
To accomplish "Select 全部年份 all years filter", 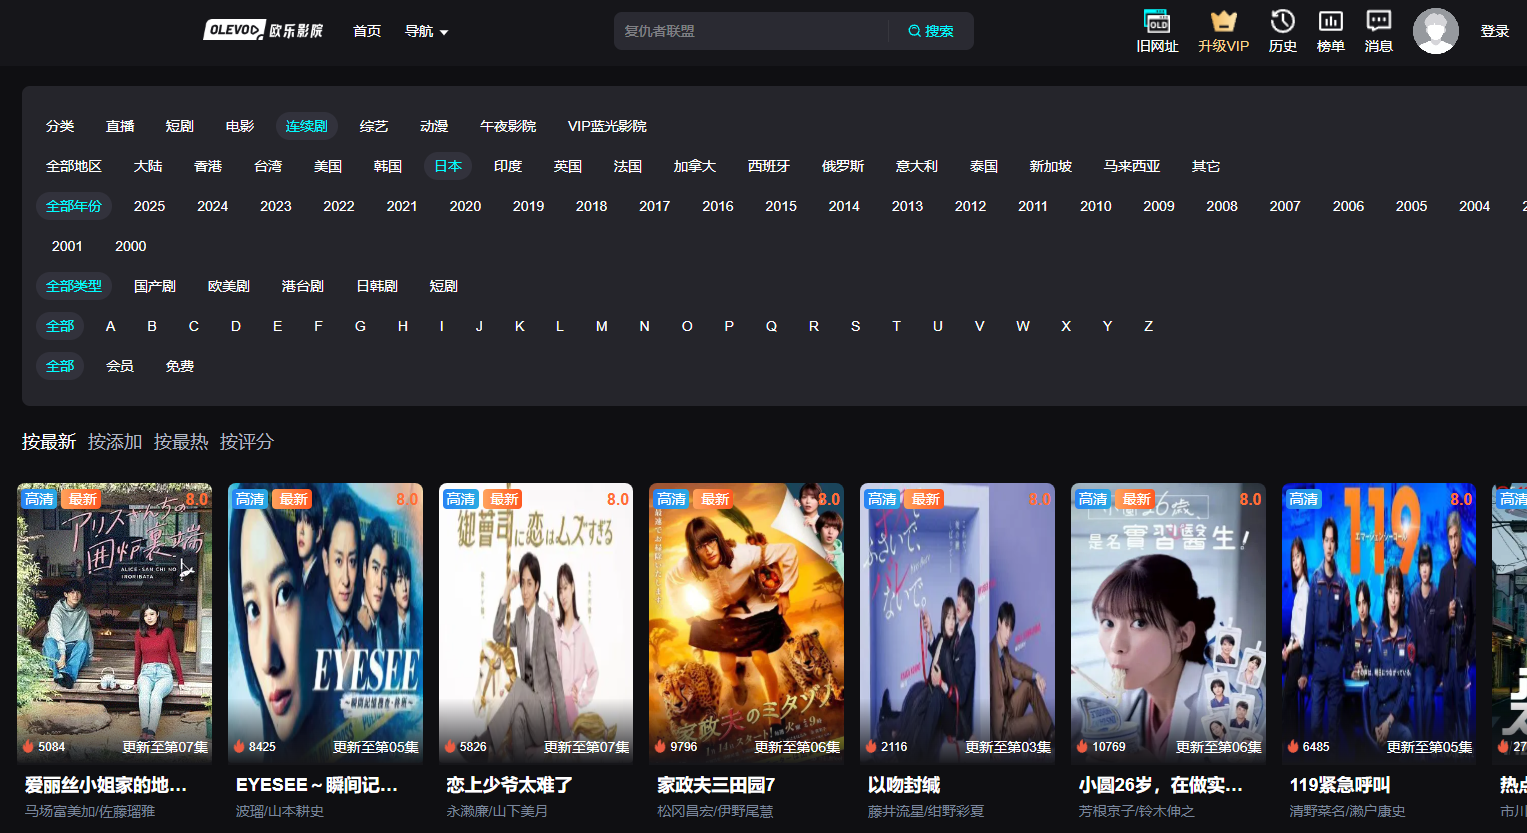I will point(74,206).
